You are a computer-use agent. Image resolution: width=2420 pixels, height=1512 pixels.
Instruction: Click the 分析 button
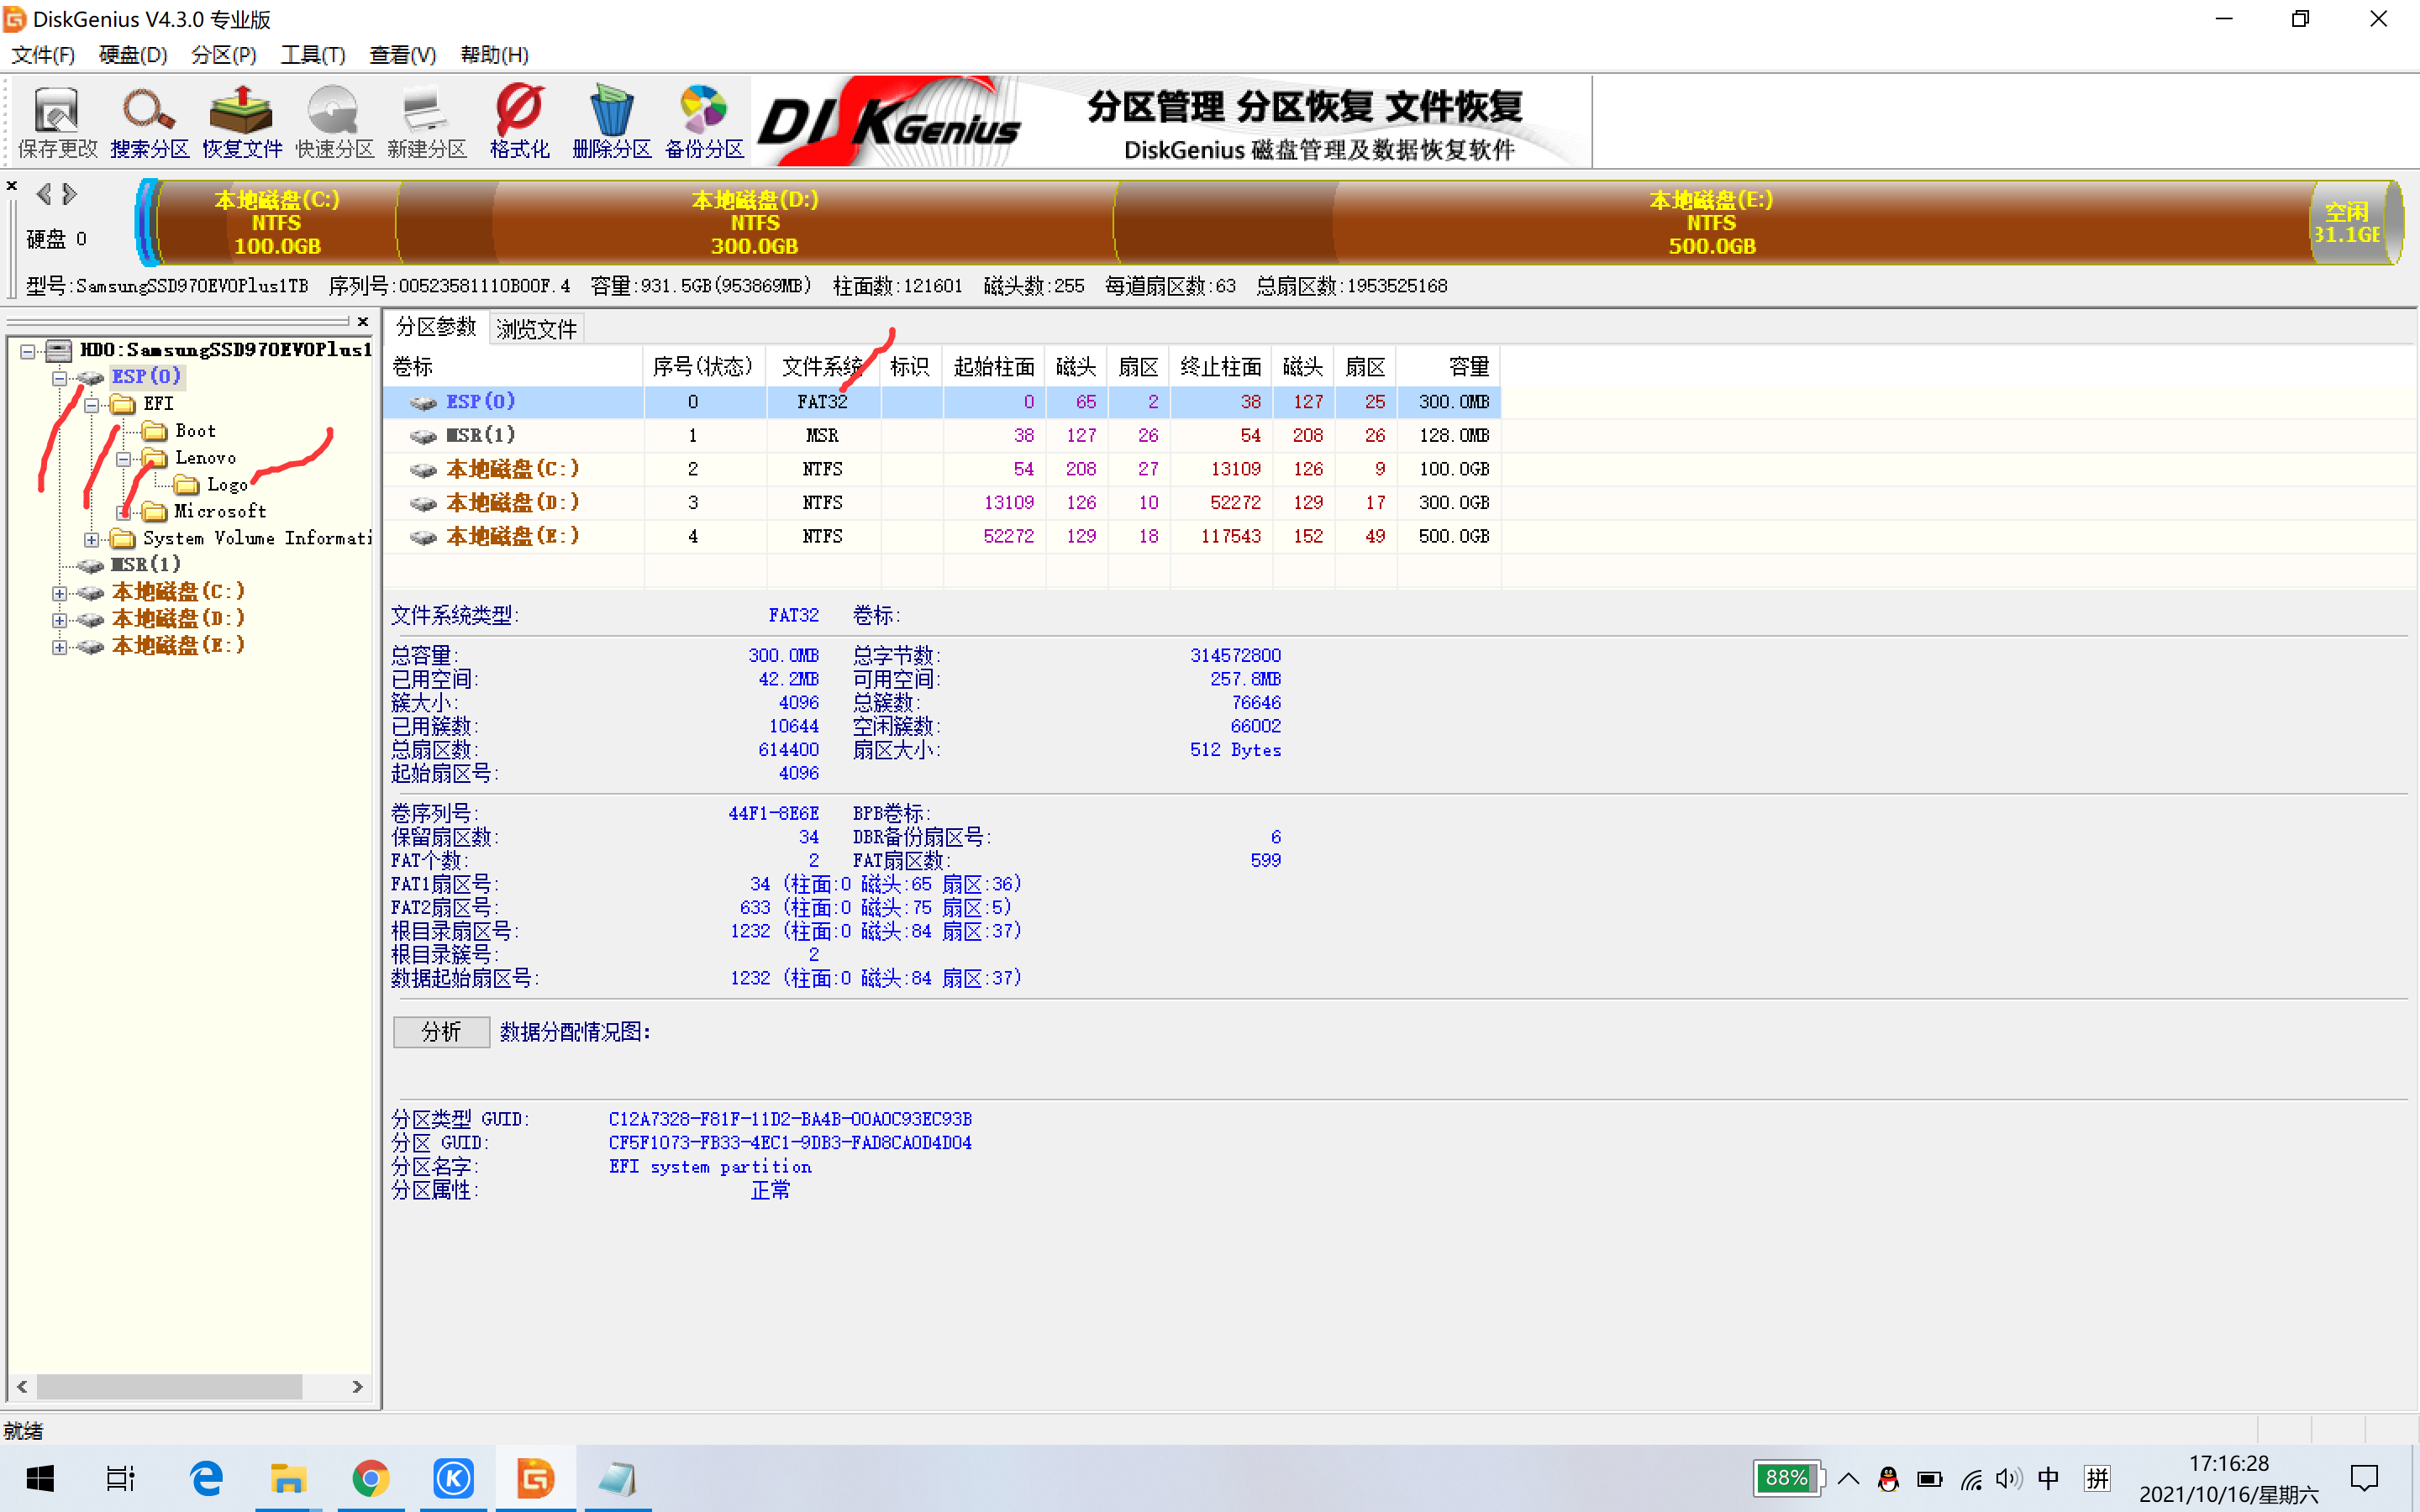click(441, 1032)
